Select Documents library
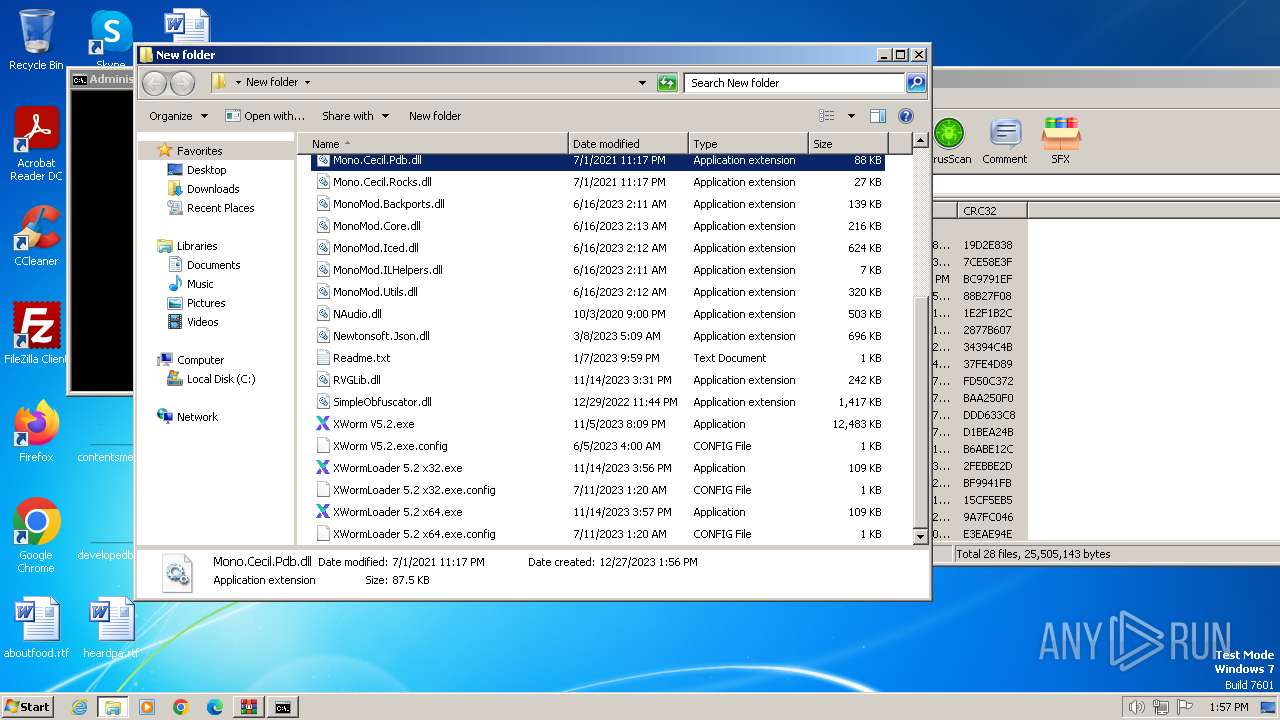This screenshot has height=720, width=1280. 213,265
